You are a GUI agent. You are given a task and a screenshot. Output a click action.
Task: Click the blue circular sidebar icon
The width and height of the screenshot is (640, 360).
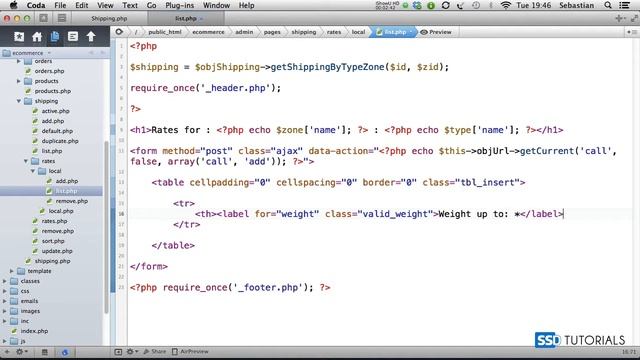click(65, 352)
